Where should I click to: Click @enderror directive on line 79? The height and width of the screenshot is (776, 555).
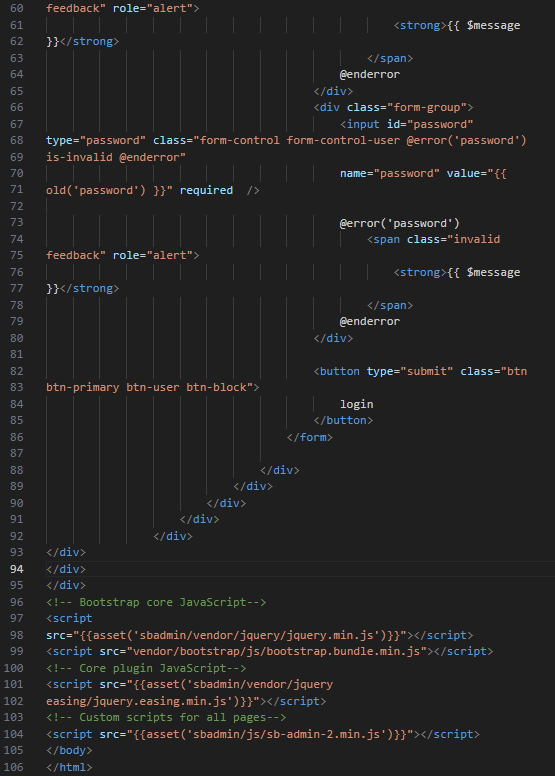click(x=370, y=321)
